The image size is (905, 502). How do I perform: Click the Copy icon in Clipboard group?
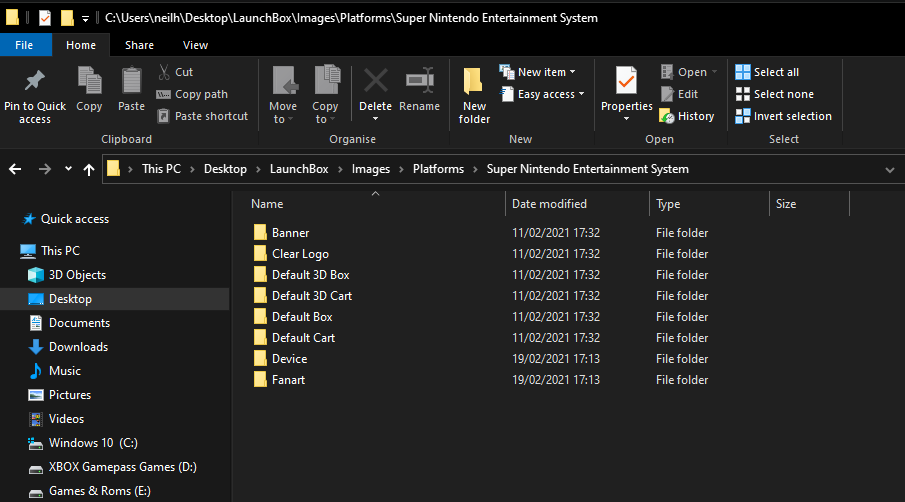(89, 80)
